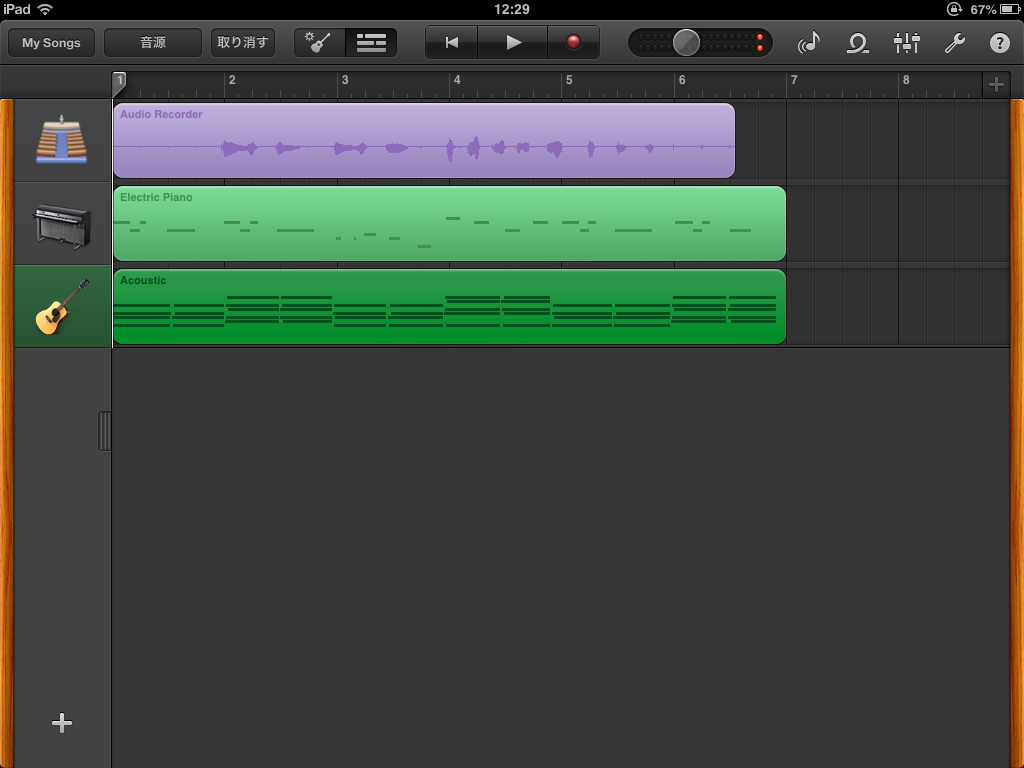Image resolution: width=1024 pixels, height=768 pixels.
Task: Show help with the question mark icon
Action: [x=999, y=43]
